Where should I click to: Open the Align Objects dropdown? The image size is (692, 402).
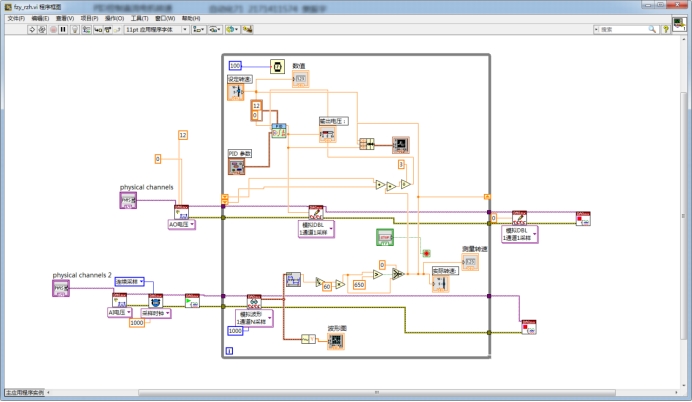[x=199, y=30]
